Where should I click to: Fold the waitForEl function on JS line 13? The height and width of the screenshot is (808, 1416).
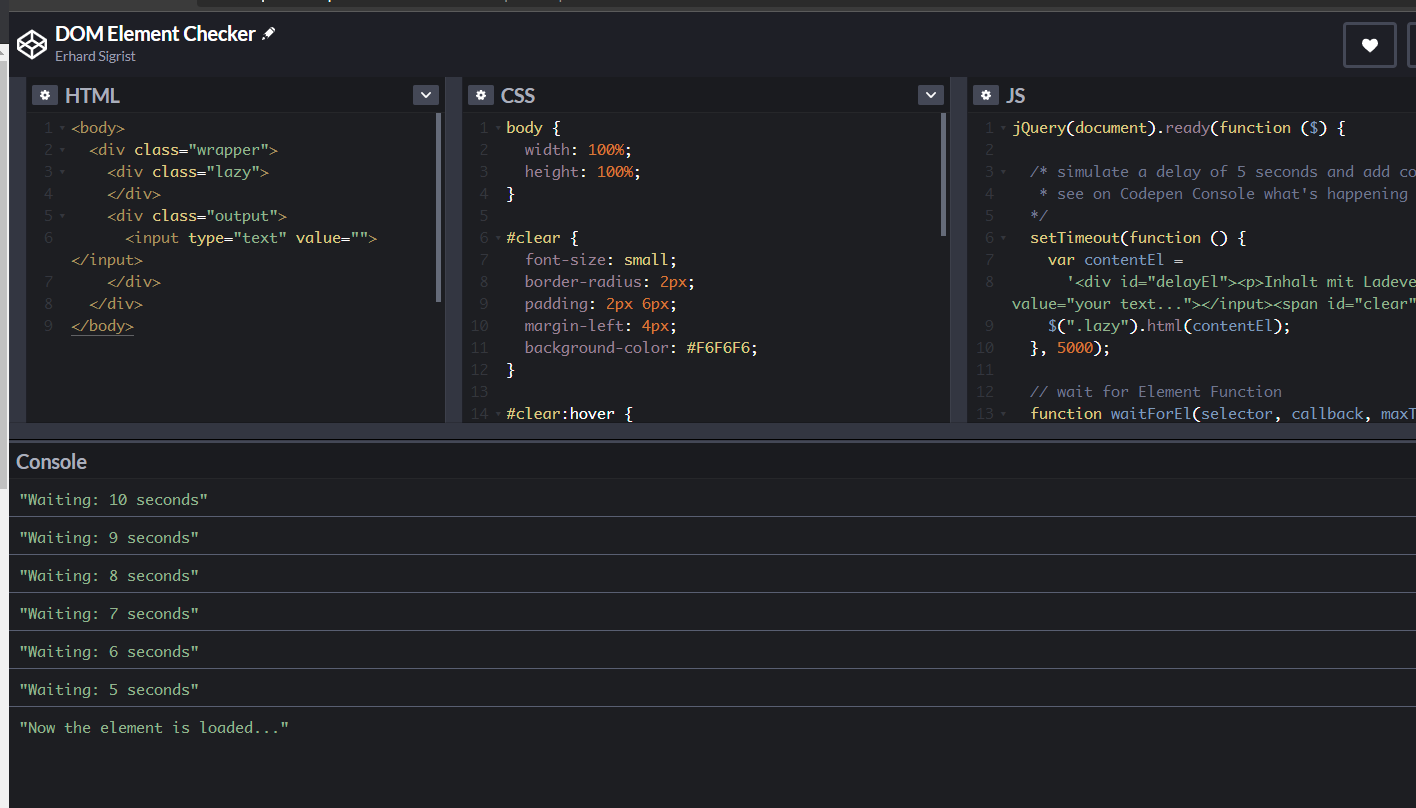(x=1003, y=414)
